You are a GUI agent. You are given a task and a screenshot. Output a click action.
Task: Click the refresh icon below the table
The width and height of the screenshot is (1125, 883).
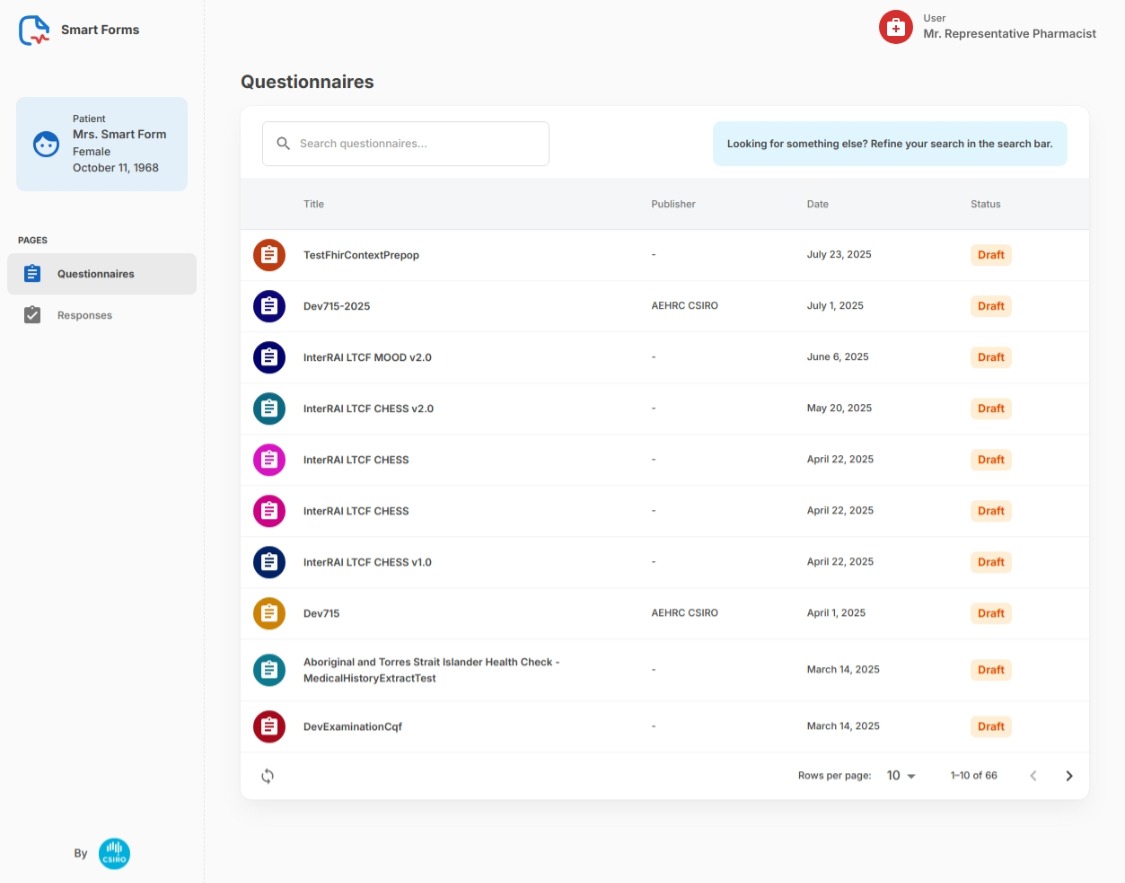(267, 776)
